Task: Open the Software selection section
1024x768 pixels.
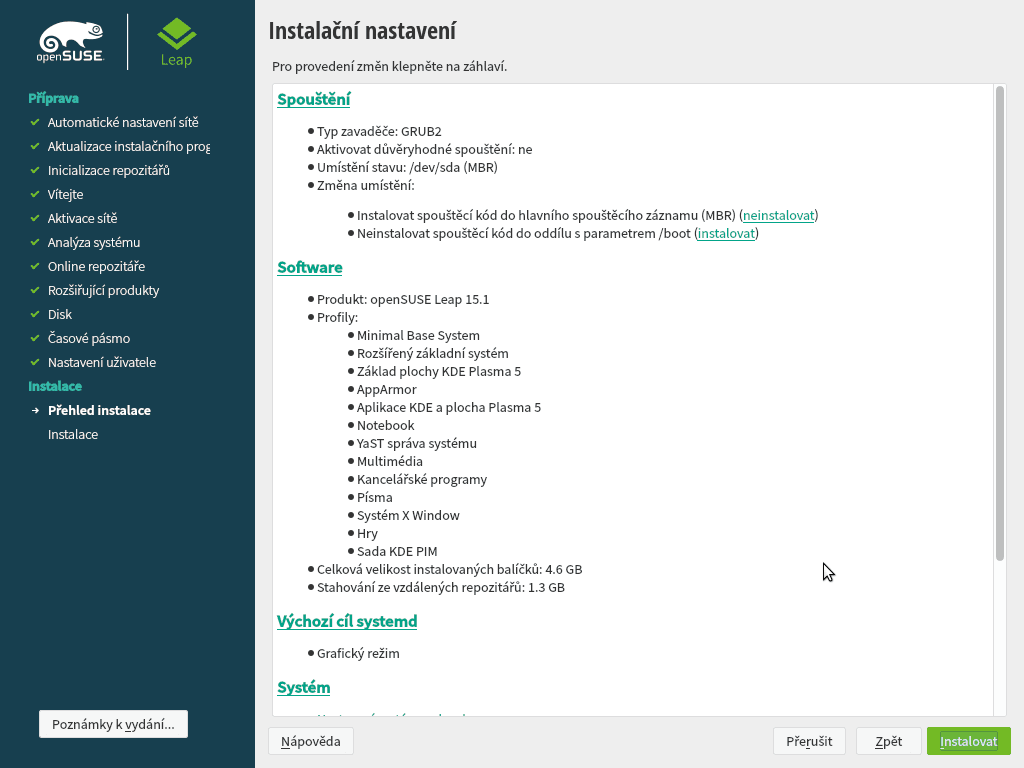Action: point(309,268)
